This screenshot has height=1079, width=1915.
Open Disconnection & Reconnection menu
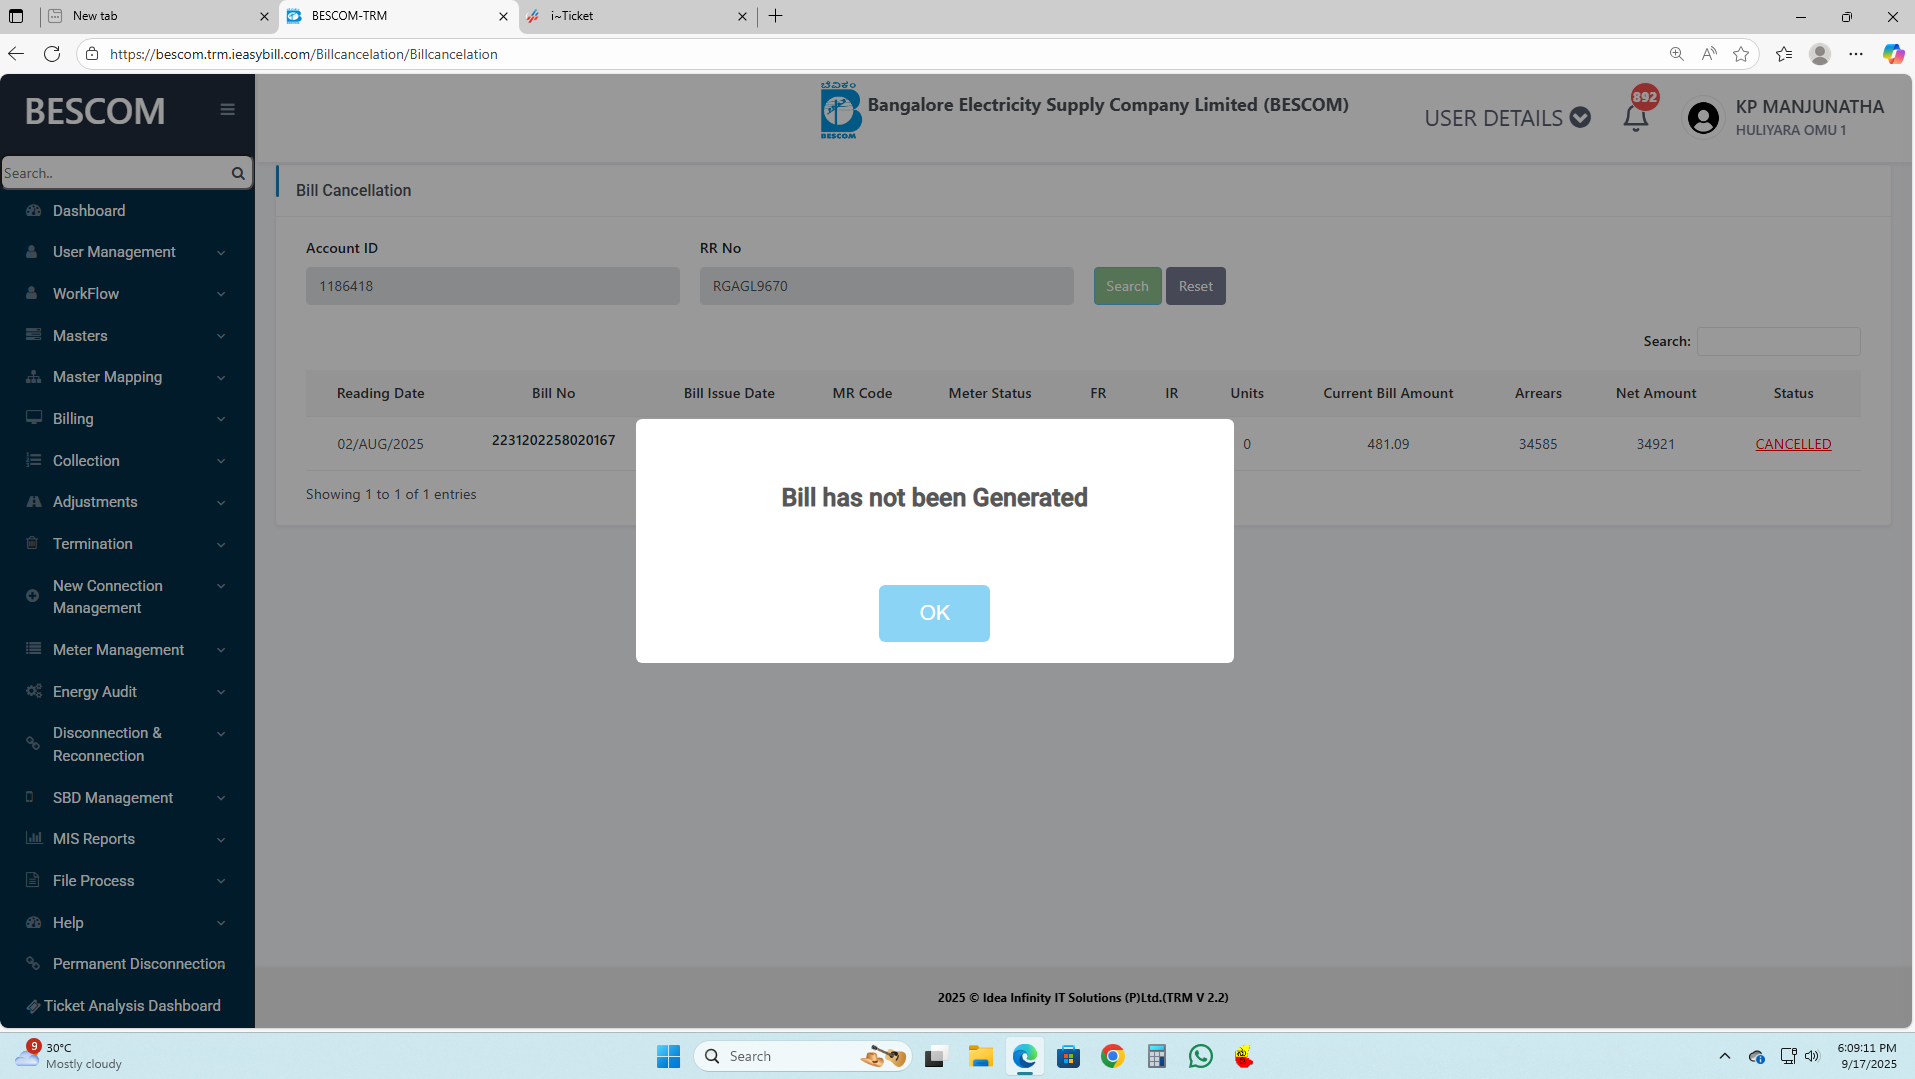(x=127, y=744)
